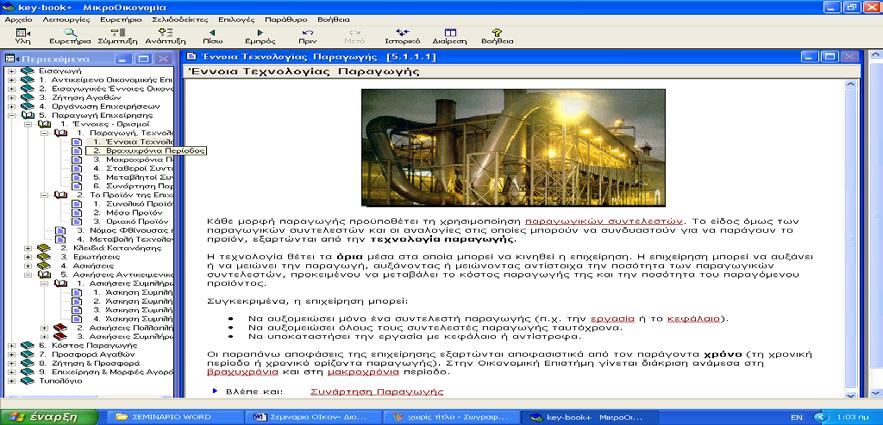Click the Βοήθεια help toolbar icon
The image size is (883, 425).
click(497, 33)
